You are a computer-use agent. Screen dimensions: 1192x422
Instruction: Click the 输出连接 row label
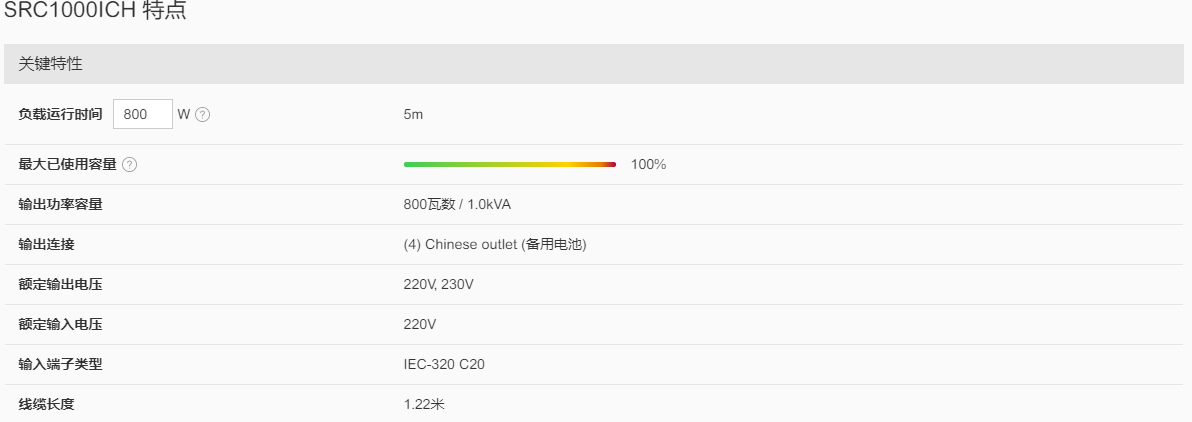point(46,245)
